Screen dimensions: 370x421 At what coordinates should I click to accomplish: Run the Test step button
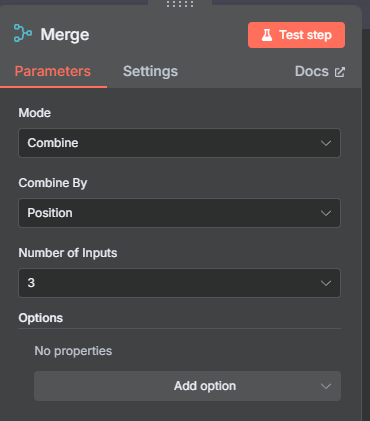point(296,35)
